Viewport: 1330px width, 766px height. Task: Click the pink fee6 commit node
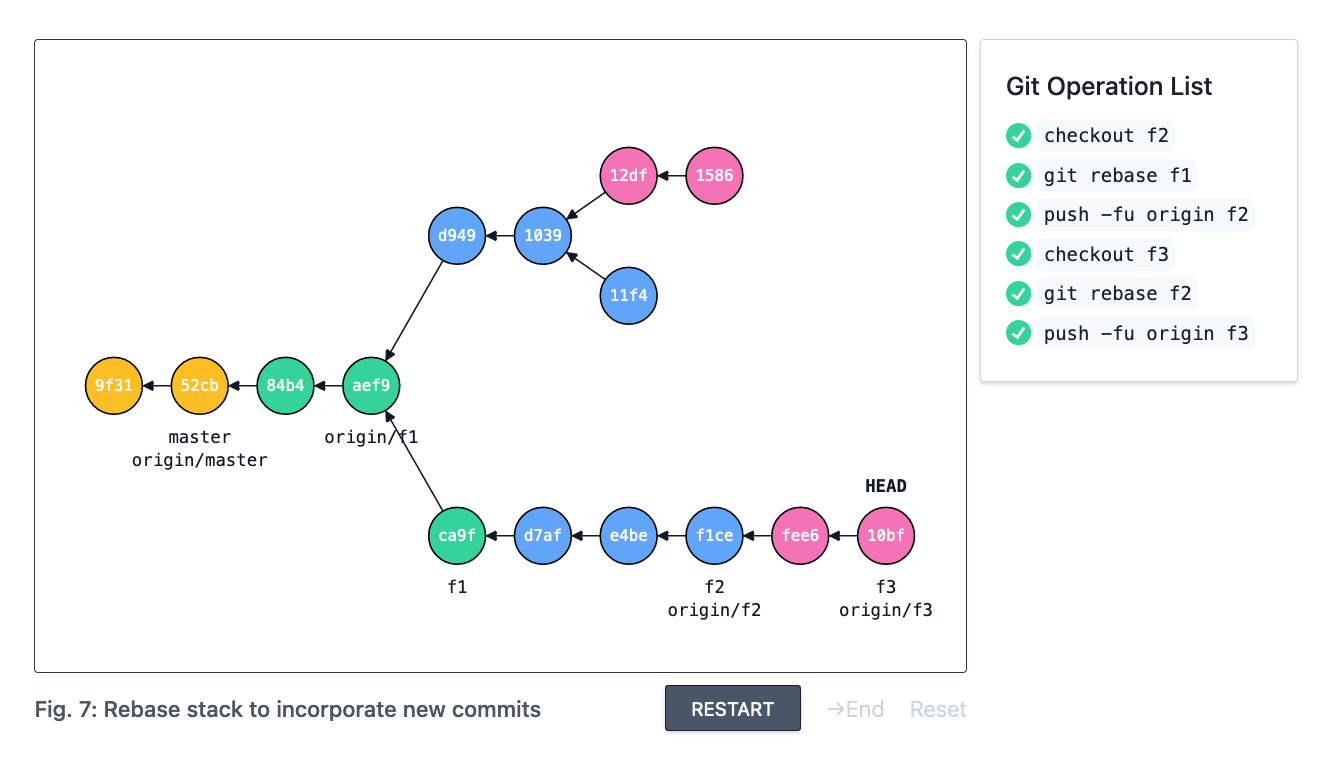(800, 535)
